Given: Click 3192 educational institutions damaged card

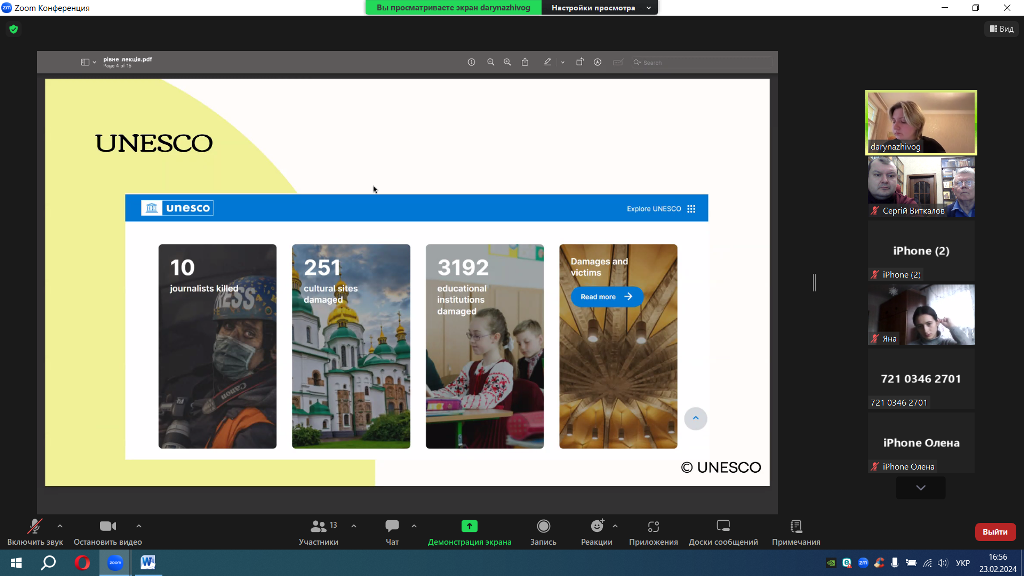Looking at the screenshot, I should pos(485,346).
